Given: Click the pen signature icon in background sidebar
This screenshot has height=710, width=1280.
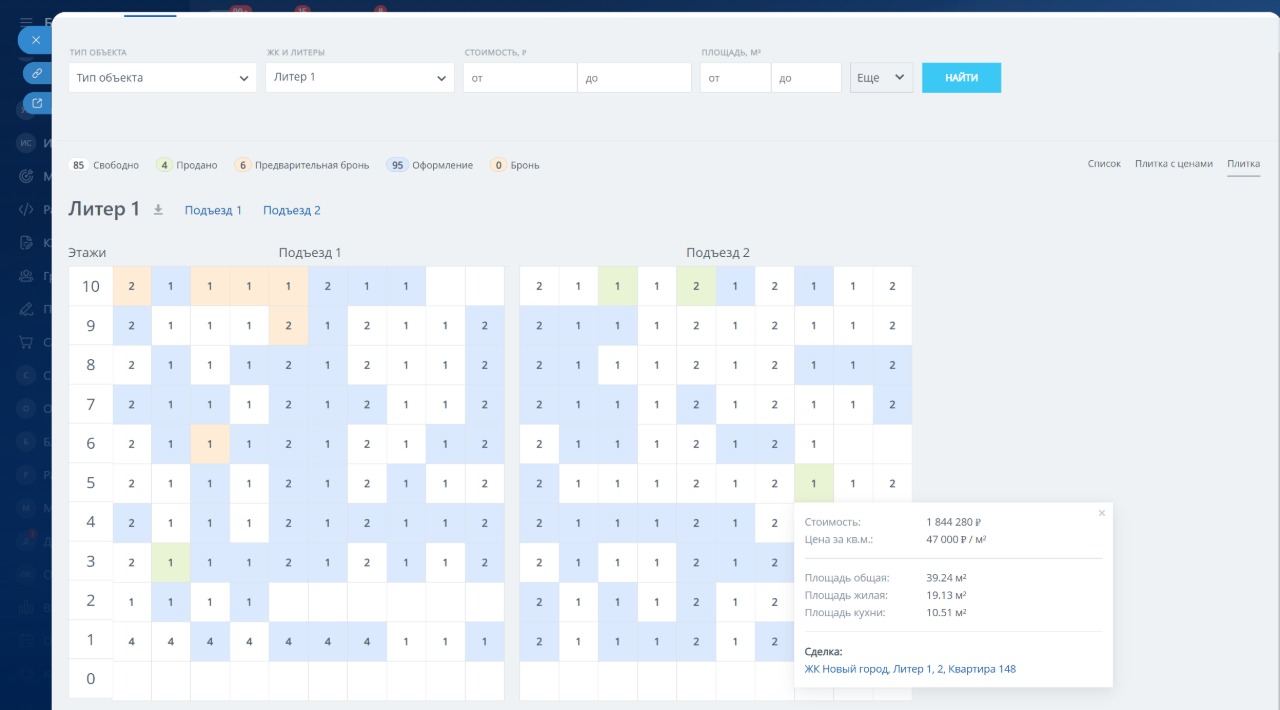Looking at the screenshot, I should [27, 308].
